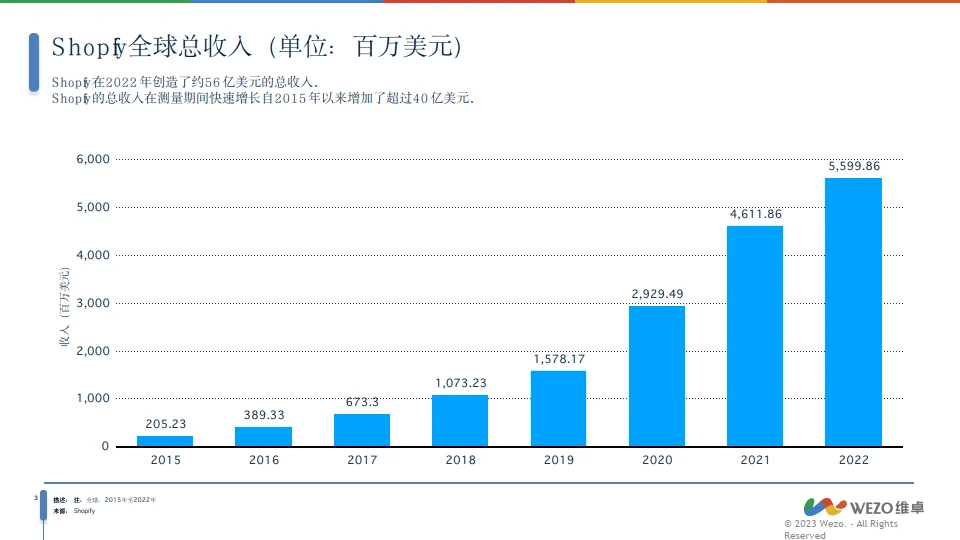Click the 5,000 y-axis tick label
This screenshot has width=960, height=540.
(x=93, y=207)
